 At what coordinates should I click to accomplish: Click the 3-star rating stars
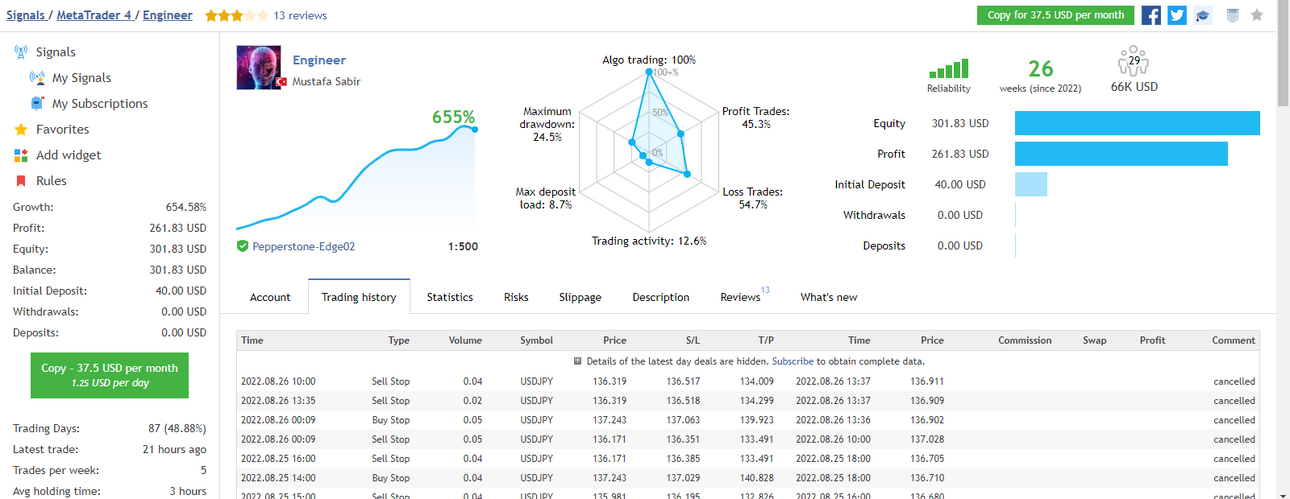236,16
